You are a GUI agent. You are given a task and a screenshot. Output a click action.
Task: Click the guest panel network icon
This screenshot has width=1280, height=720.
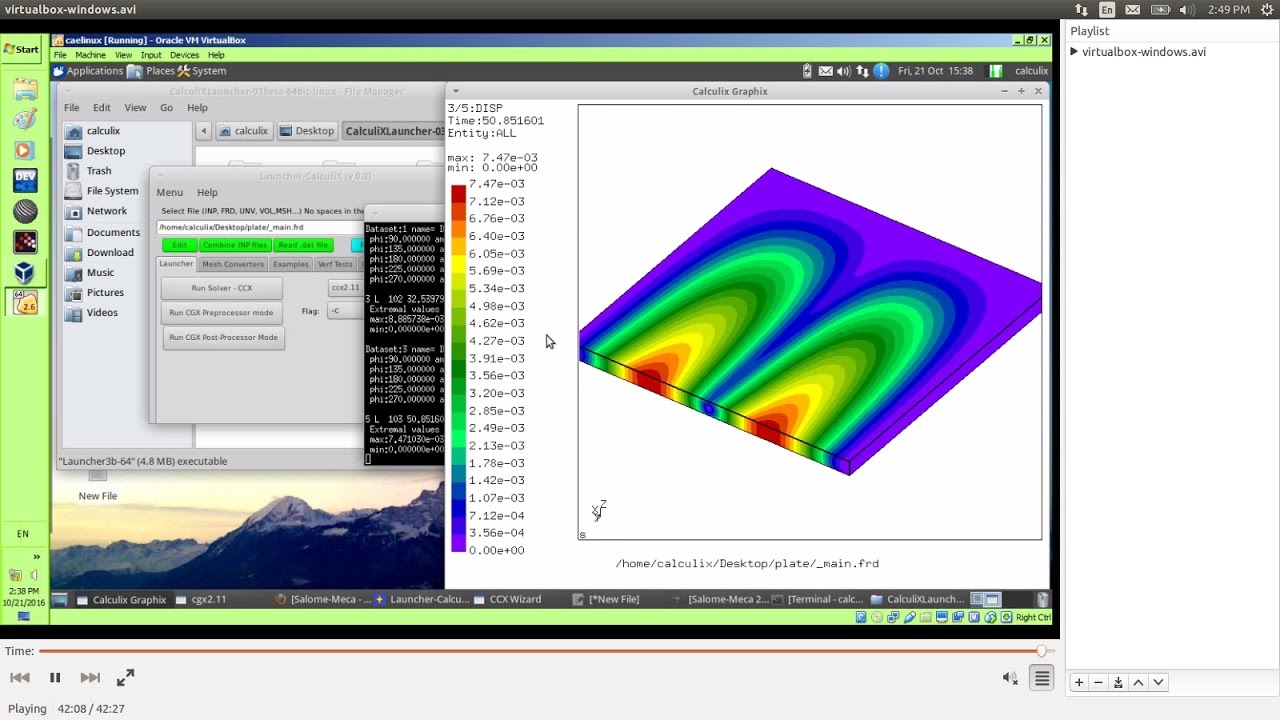tap(862, 71)
